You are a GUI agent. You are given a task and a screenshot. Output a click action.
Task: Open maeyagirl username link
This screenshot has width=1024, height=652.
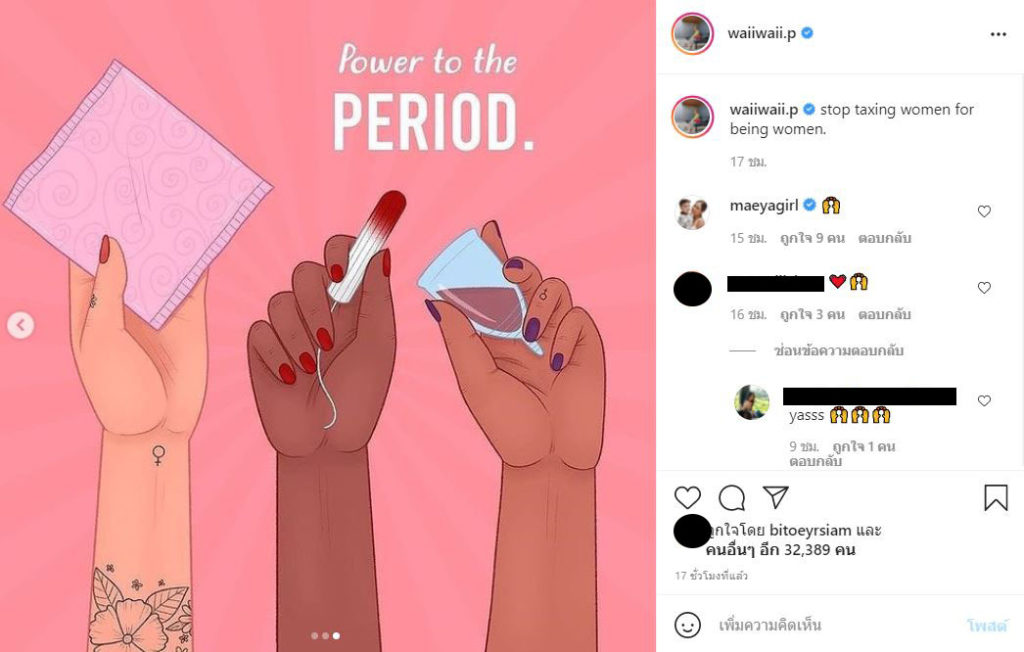click(763, 205)
